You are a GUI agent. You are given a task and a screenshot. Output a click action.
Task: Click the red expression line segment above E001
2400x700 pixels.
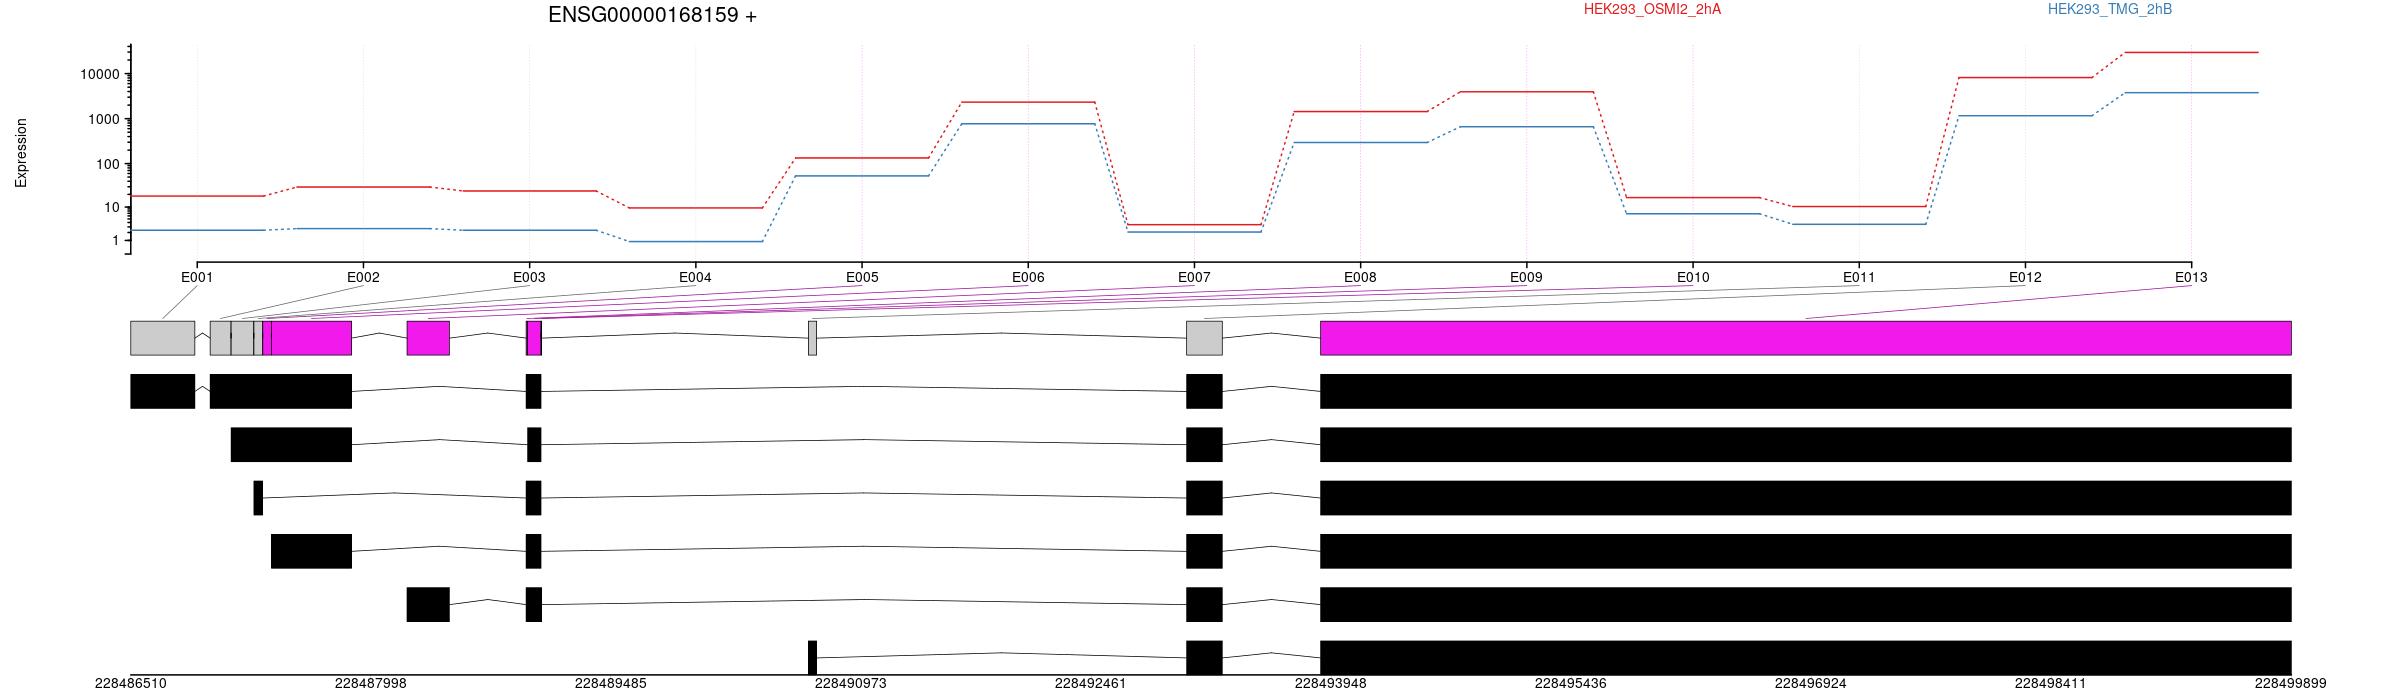tap(197, 196)
